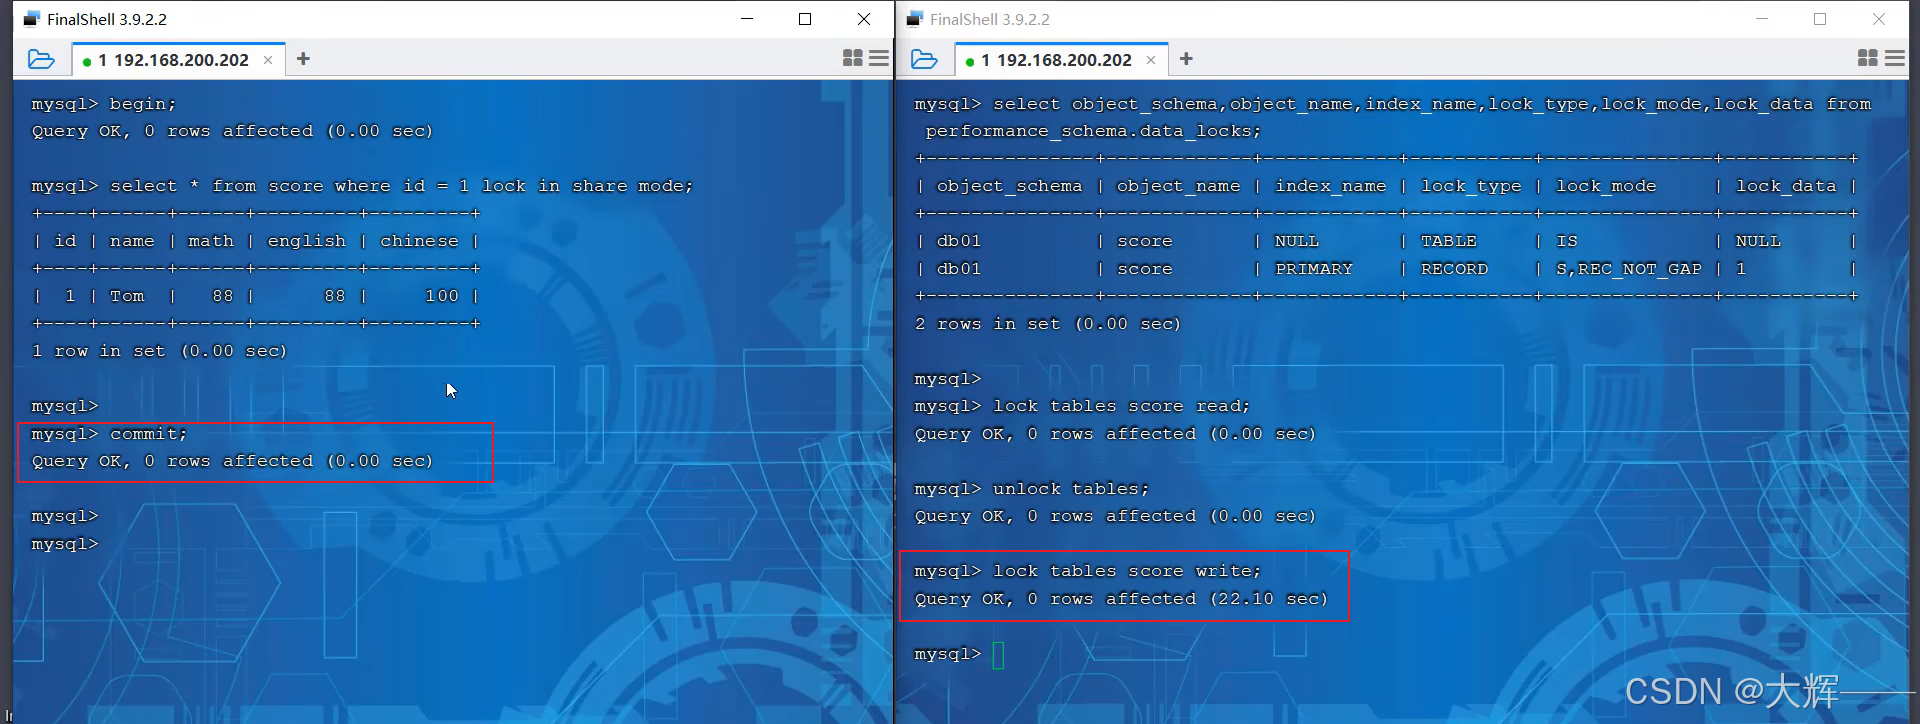This screenshot has height=724, width=1920.
Task: Click the FinalShell app icon in left title bar
Action: 32,19
